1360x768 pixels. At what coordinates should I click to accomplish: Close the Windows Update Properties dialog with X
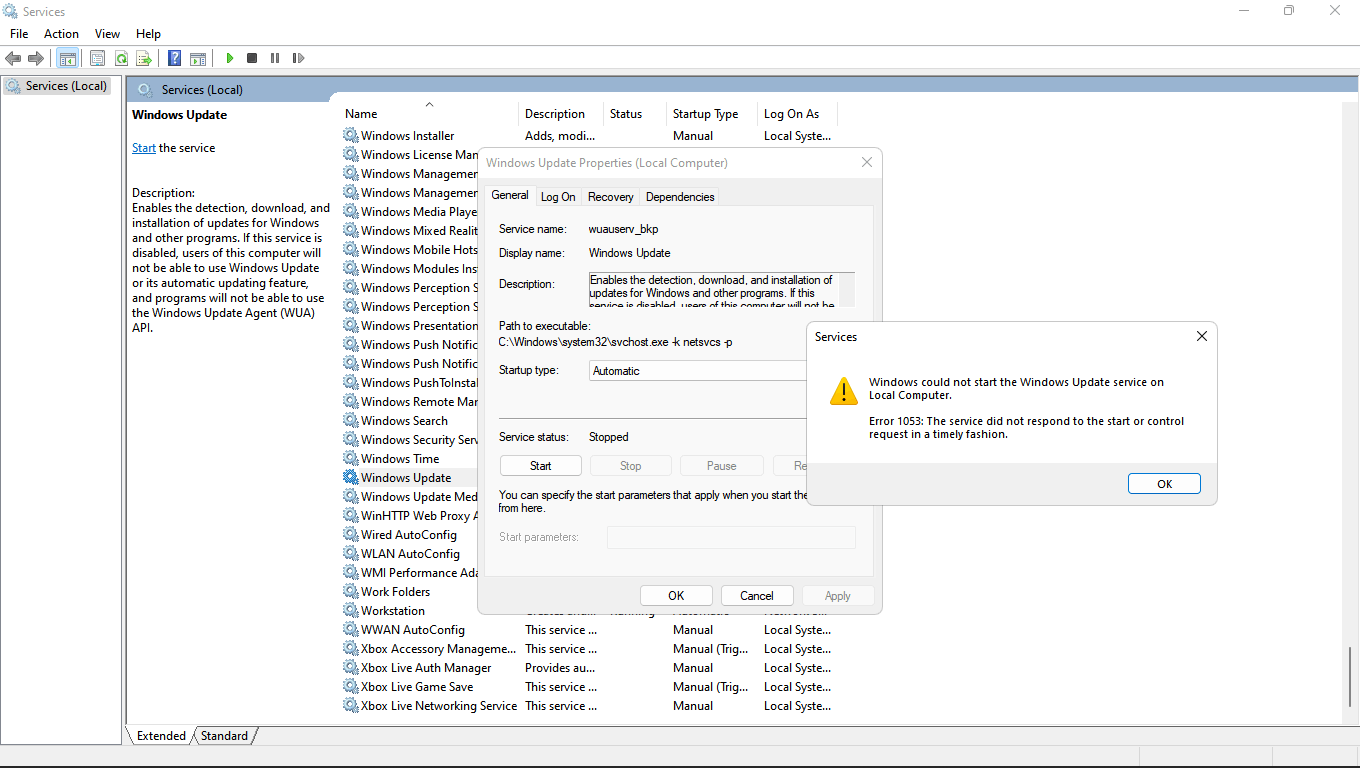click(866, 162)
